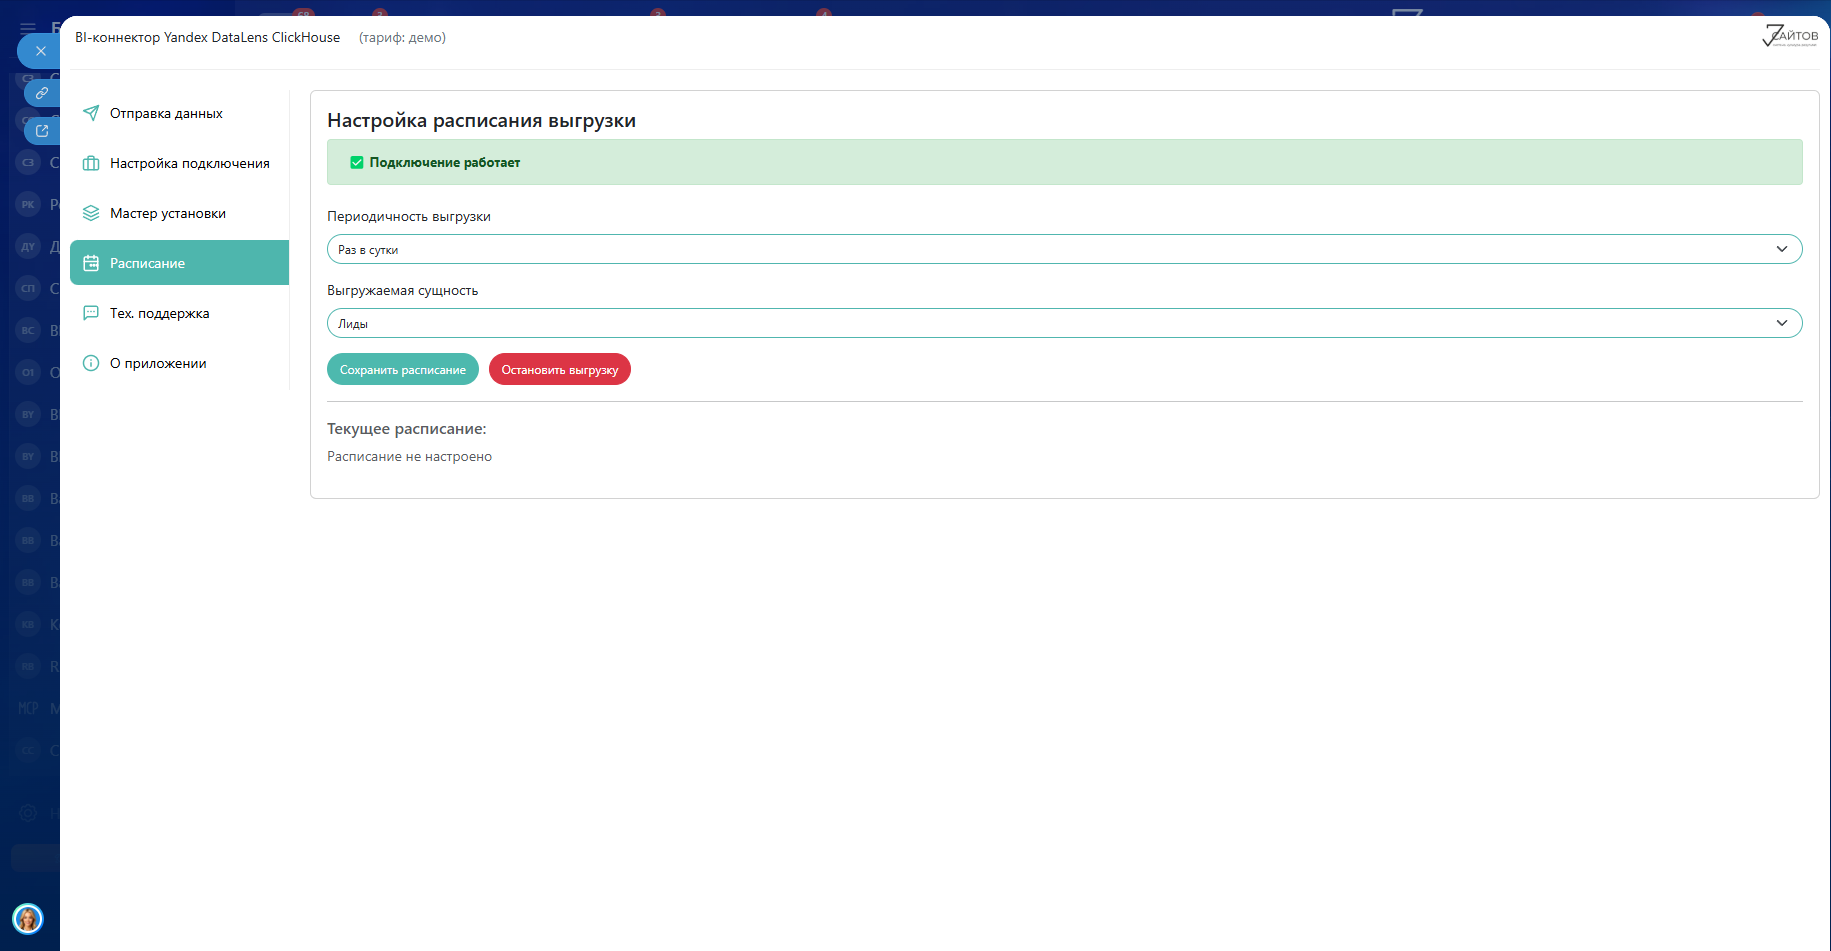Toggle the hamburger menu behind the panel

pos(28,27)
